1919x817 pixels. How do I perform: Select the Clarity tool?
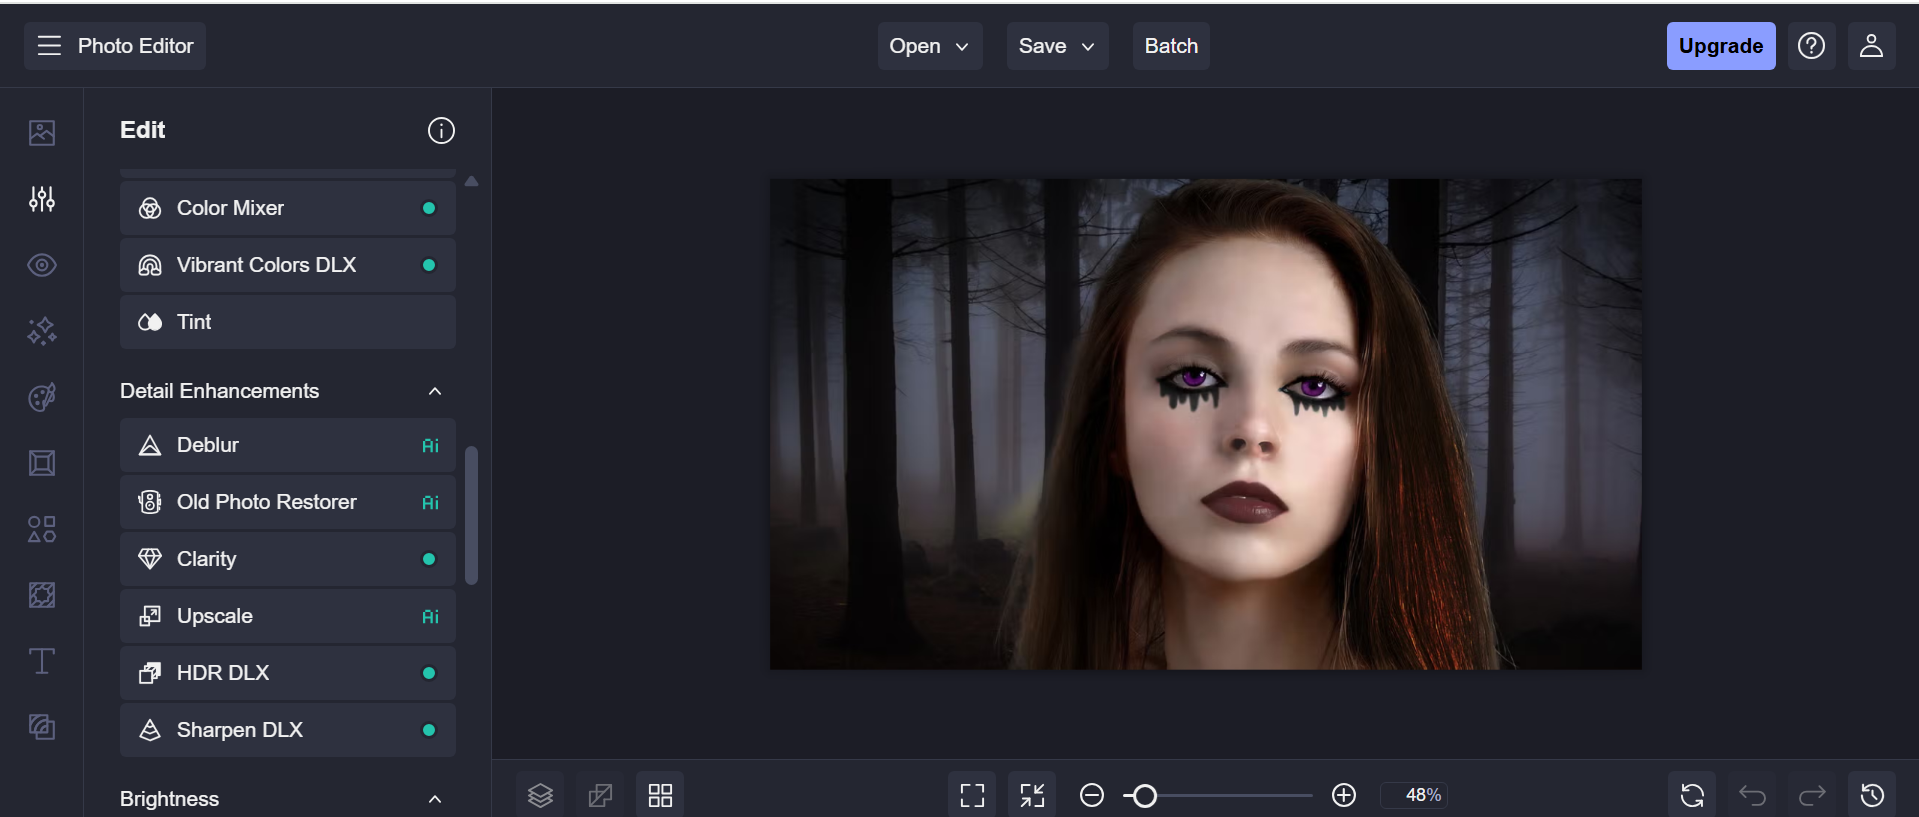[x=288, y=559]
